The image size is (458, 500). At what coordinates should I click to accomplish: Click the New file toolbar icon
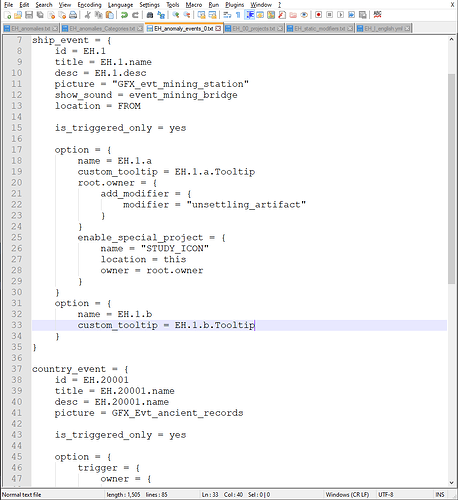pyautogui.click(x=7, y=15)
